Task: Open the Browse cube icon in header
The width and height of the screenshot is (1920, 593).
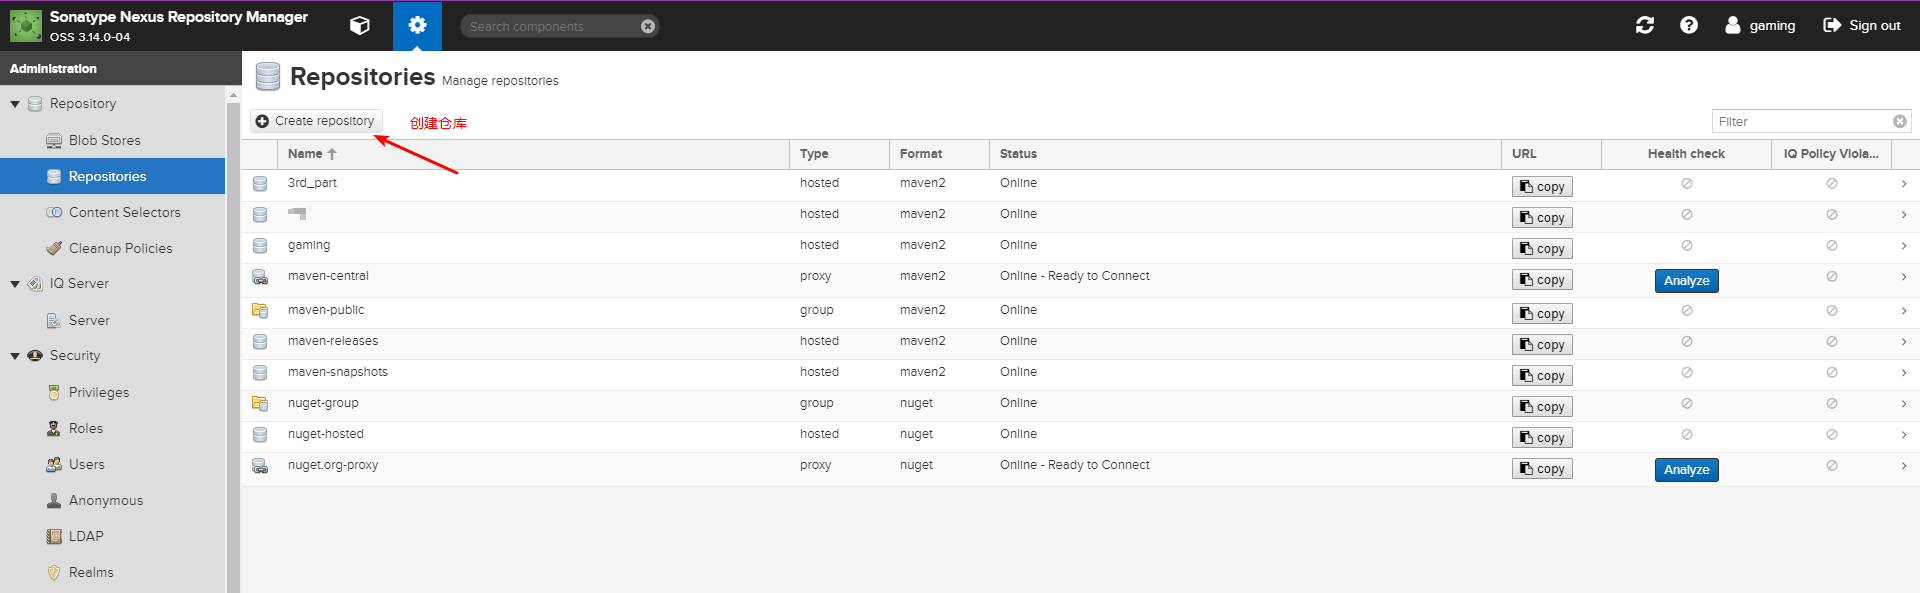Action: pyautogui.click(x=360, y=26)
